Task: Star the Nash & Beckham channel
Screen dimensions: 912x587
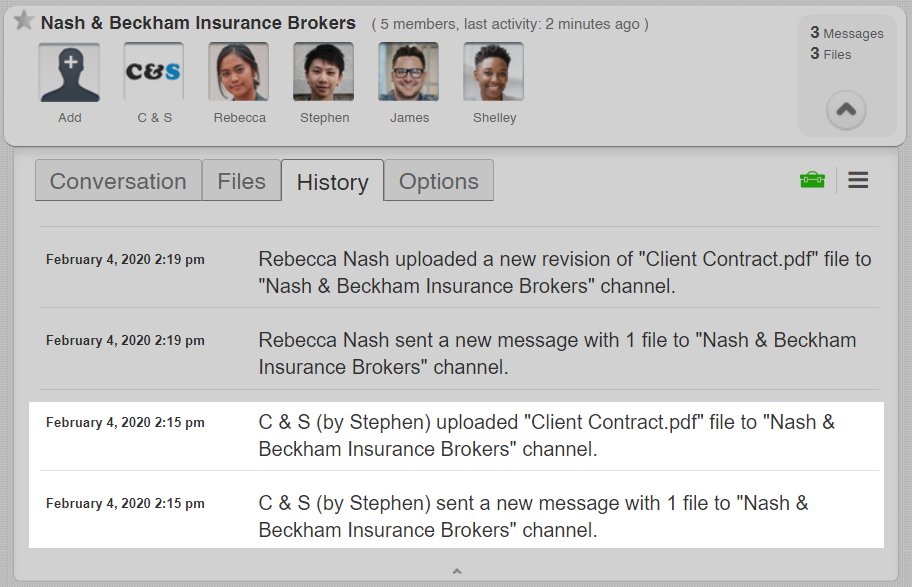Action: pos(24,22)
